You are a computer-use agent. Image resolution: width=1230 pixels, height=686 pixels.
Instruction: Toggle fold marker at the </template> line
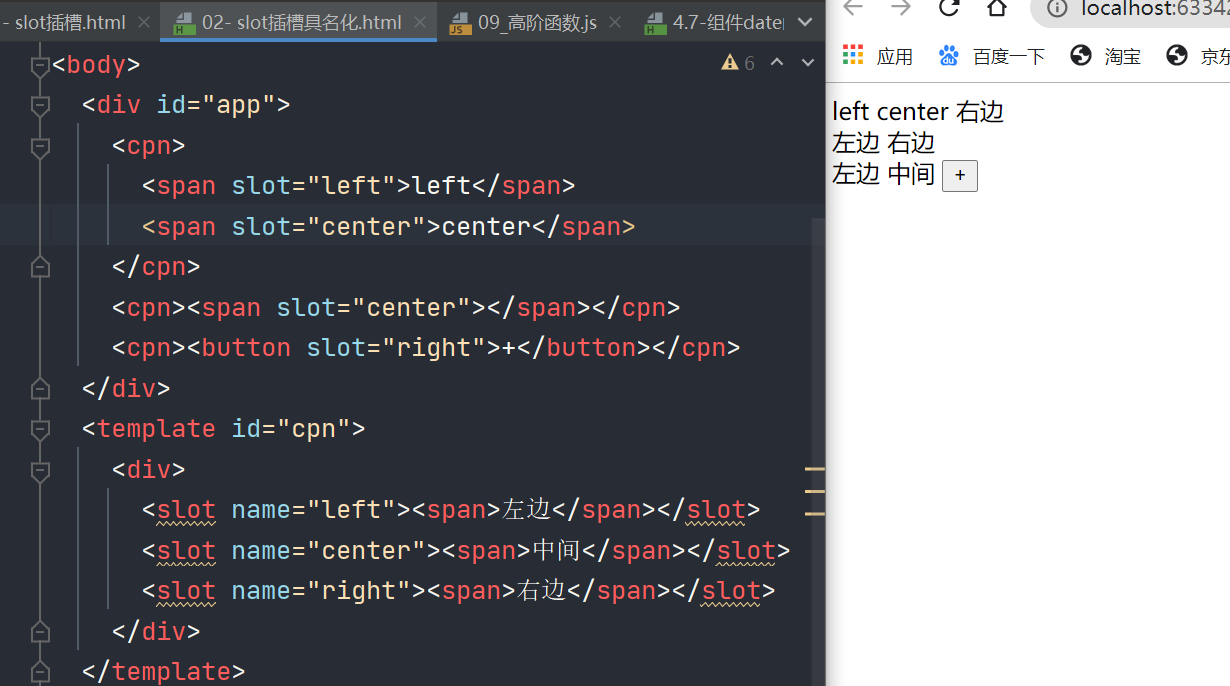click(x=40, y=671)
